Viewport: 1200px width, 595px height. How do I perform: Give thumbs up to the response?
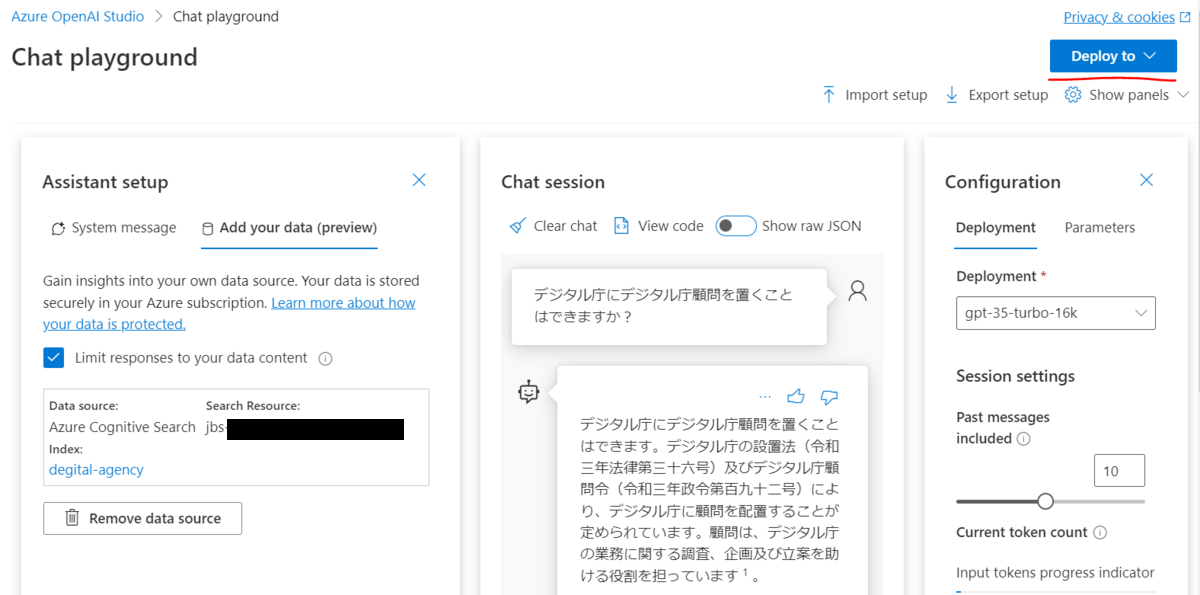coord(796,396)
